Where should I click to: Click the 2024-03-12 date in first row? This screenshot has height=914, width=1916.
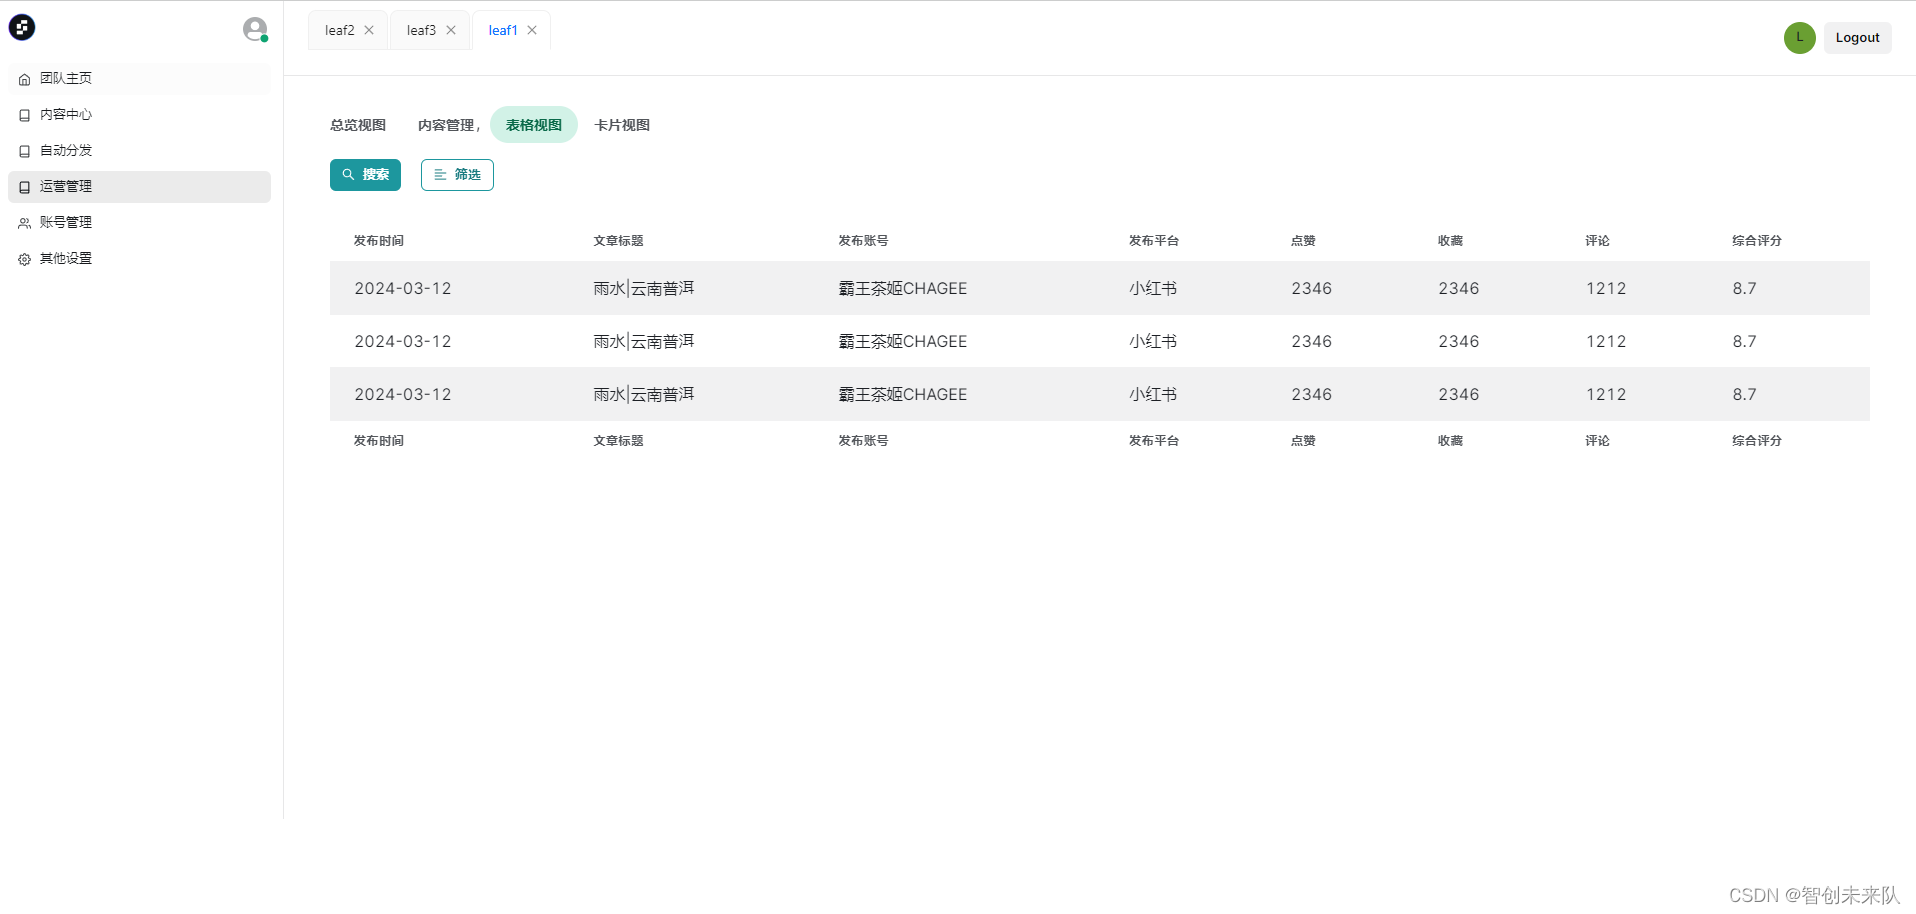403,289
